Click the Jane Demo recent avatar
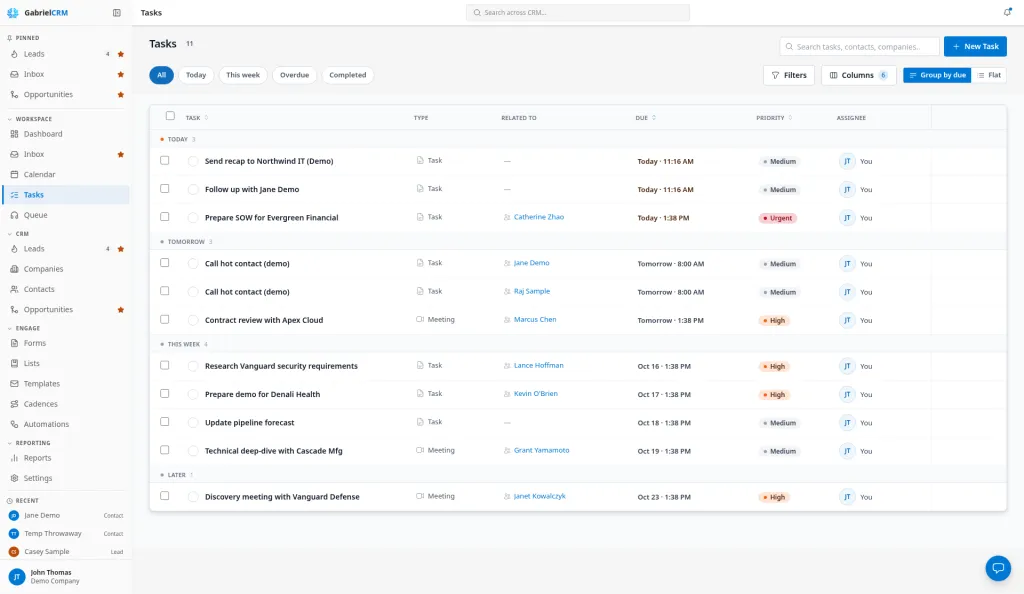 point(14,516)
